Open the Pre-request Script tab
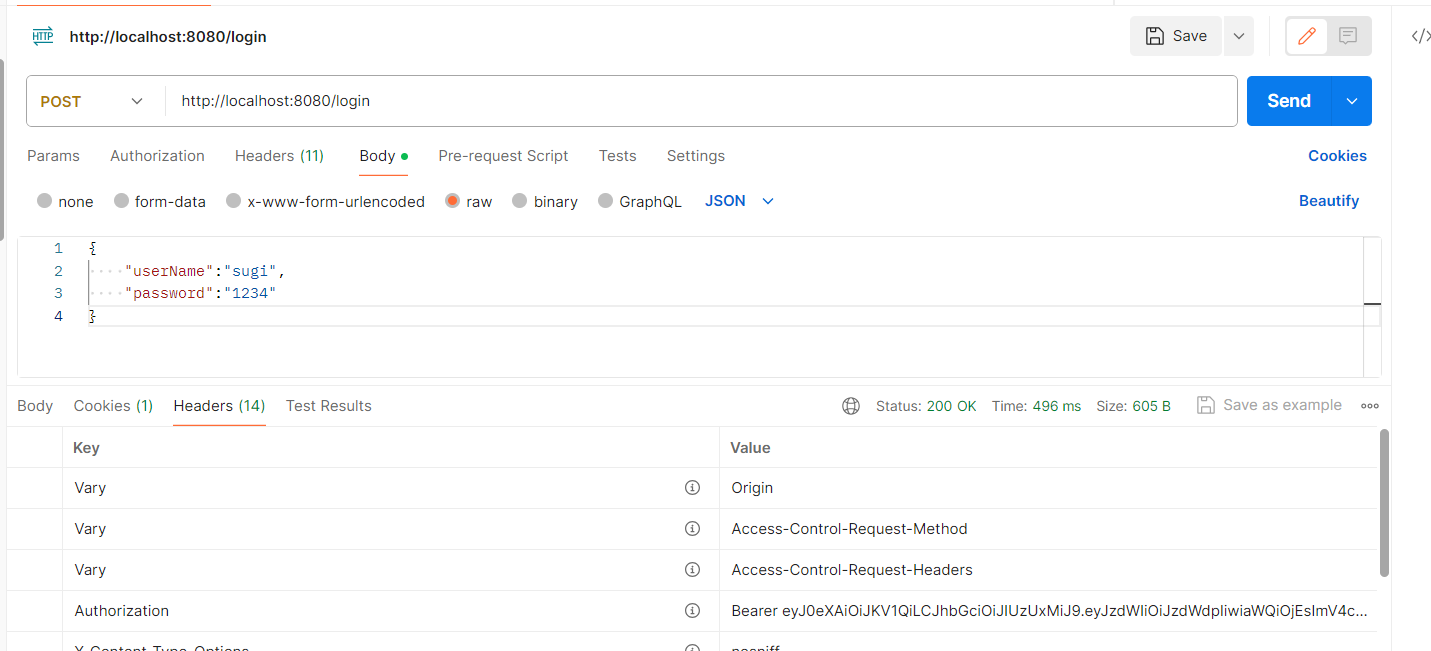Screen dimensions: 1431x651 (503, 156)
